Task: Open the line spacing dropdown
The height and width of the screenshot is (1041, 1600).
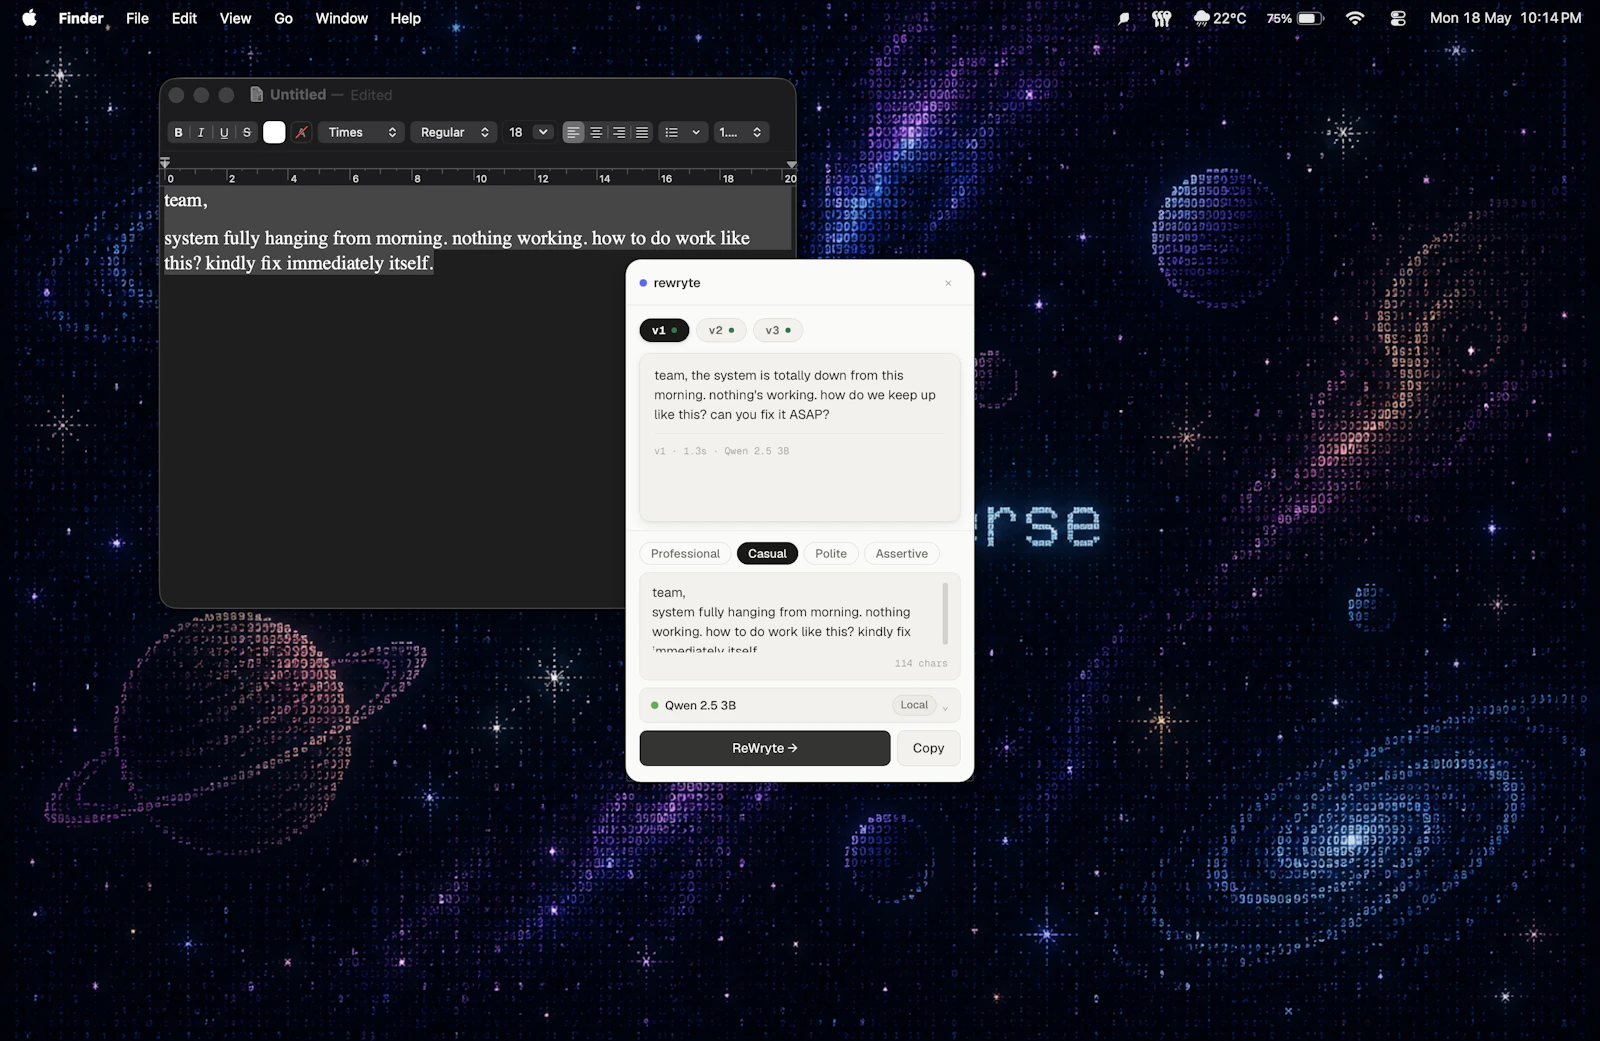Action: click(741, 132)
